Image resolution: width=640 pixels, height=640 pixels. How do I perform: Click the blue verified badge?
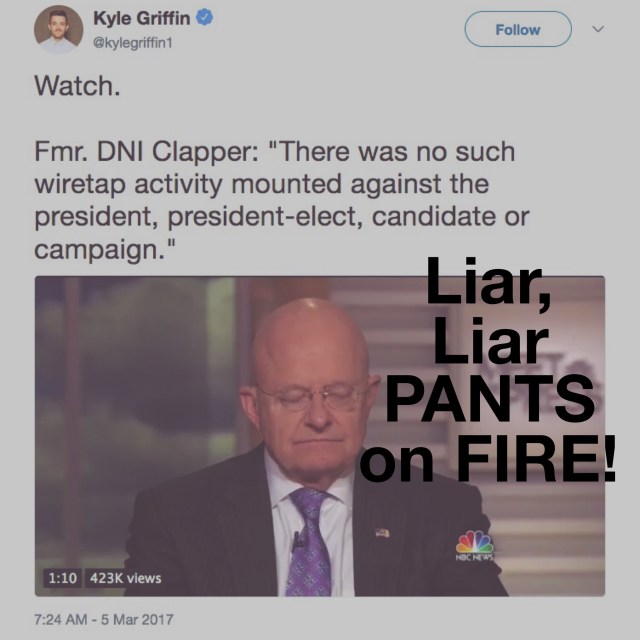204,18
